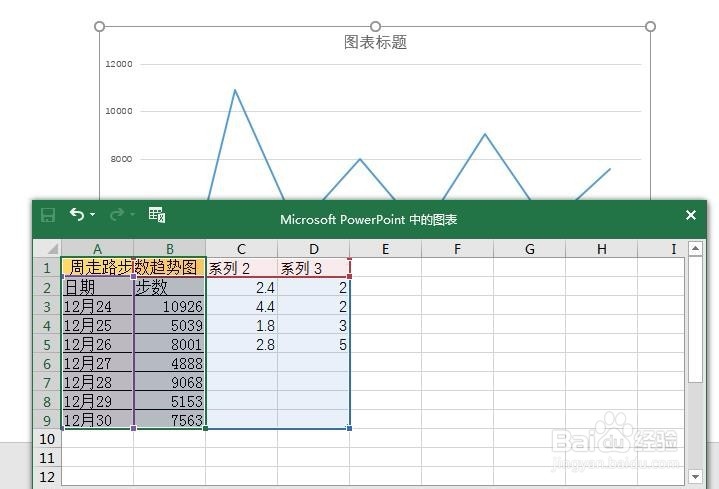The width and height of the screenshot is (719, 489).
Task: Select cell with date 12月28
Action: point(97,382)
